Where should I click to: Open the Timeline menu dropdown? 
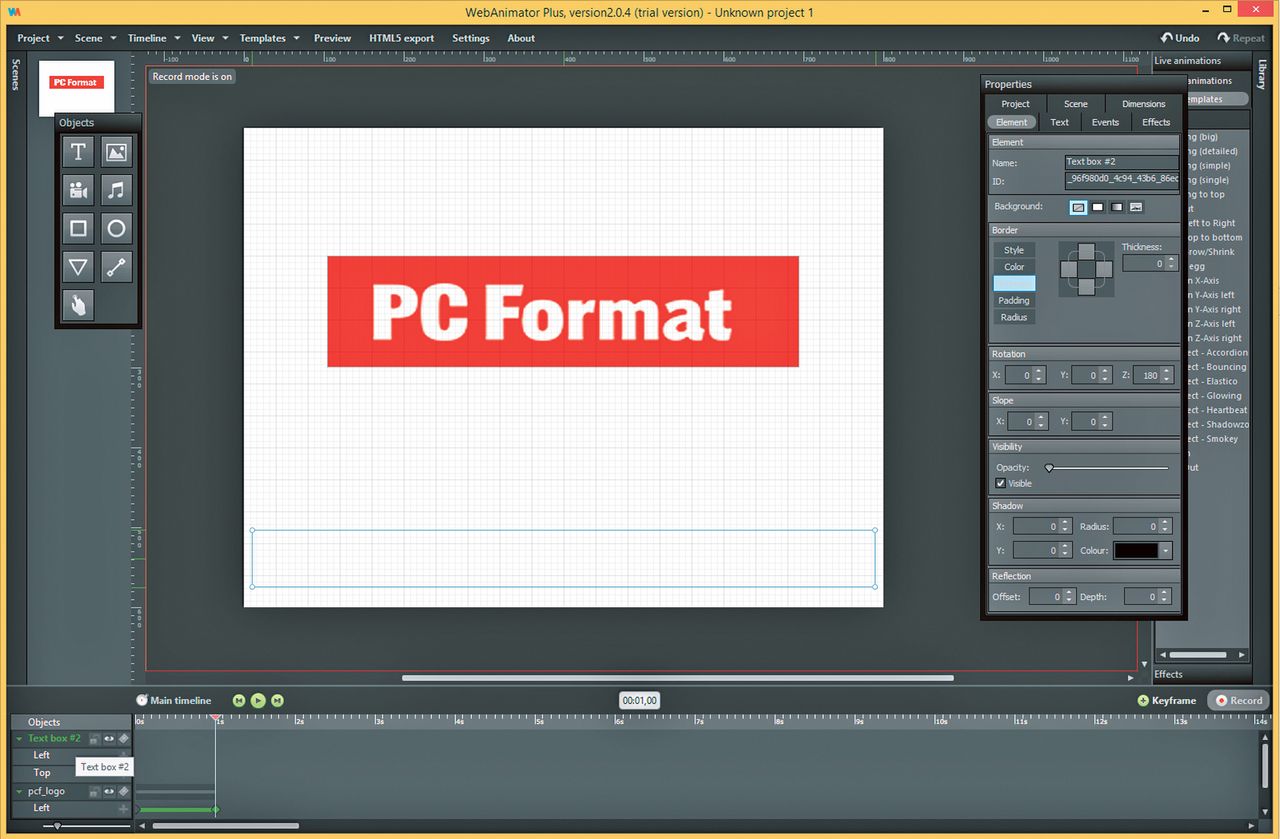tap(154, 38)
